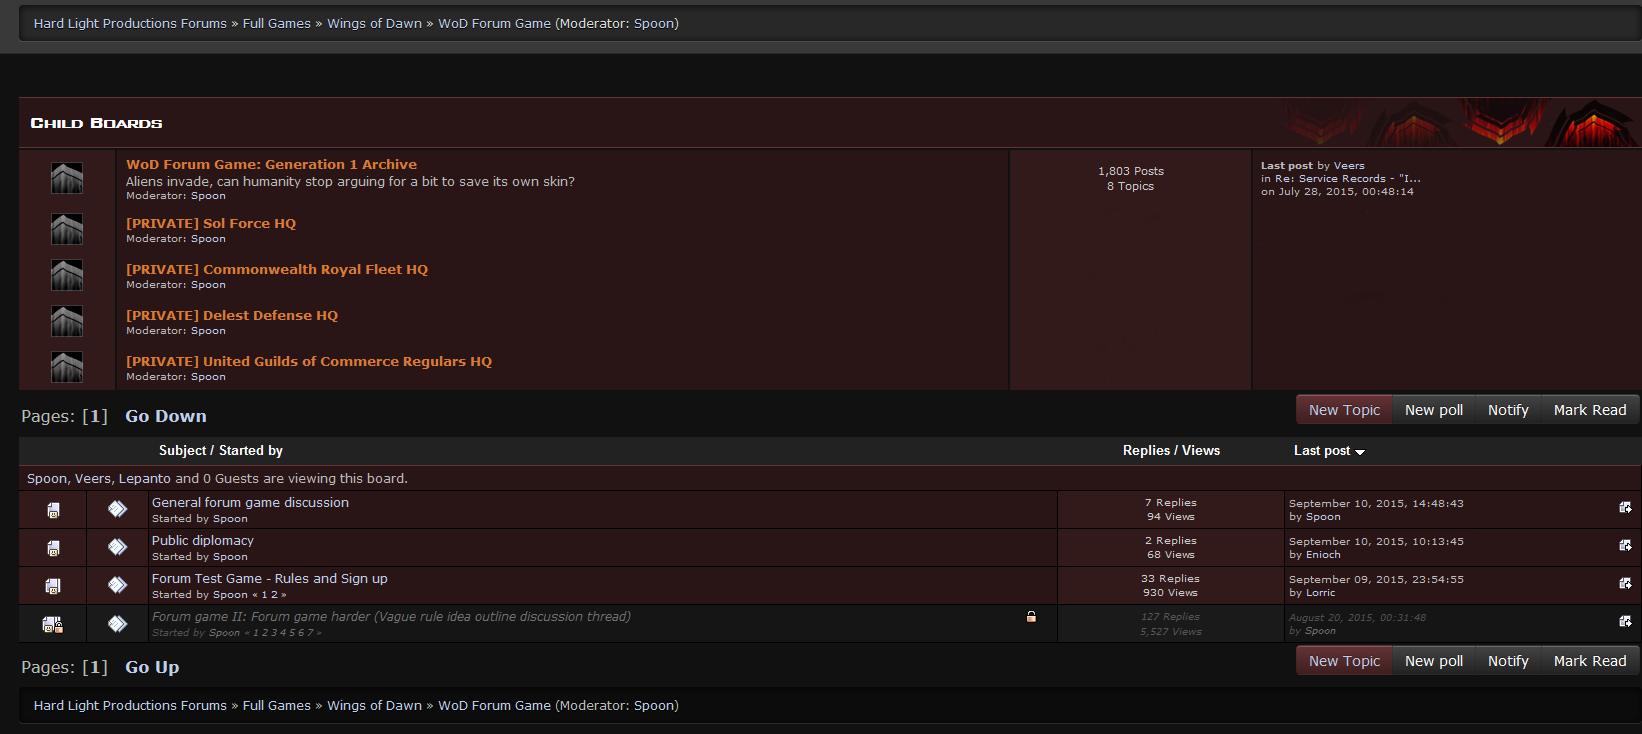Go to last post of Forum Test Game
Image resolution: width=1642 pixels, height=734 pixels.
[1625, 583]
